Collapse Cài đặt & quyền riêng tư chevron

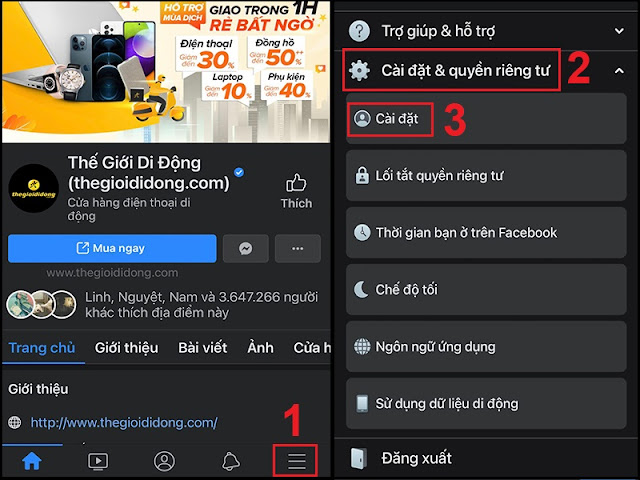click(x=619, y=71)
